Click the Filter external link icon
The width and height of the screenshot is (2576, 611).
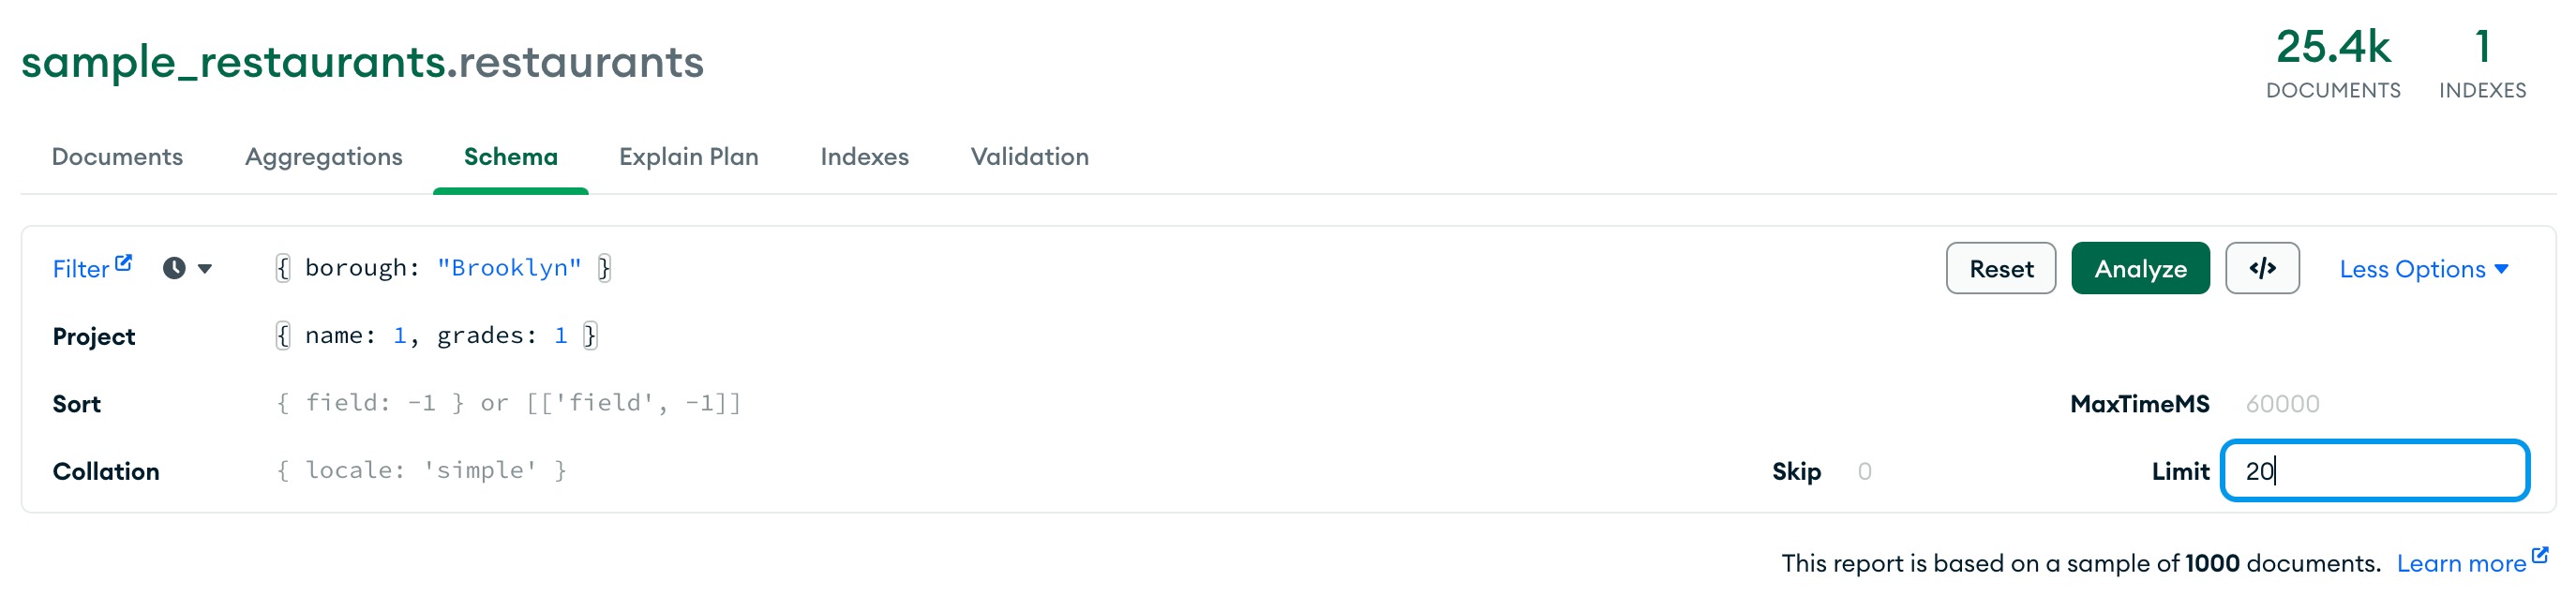(124, 263)
